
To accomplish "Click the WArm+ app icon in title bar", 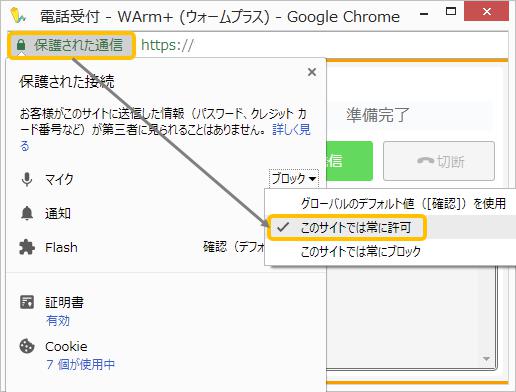I will click(18, 16).
